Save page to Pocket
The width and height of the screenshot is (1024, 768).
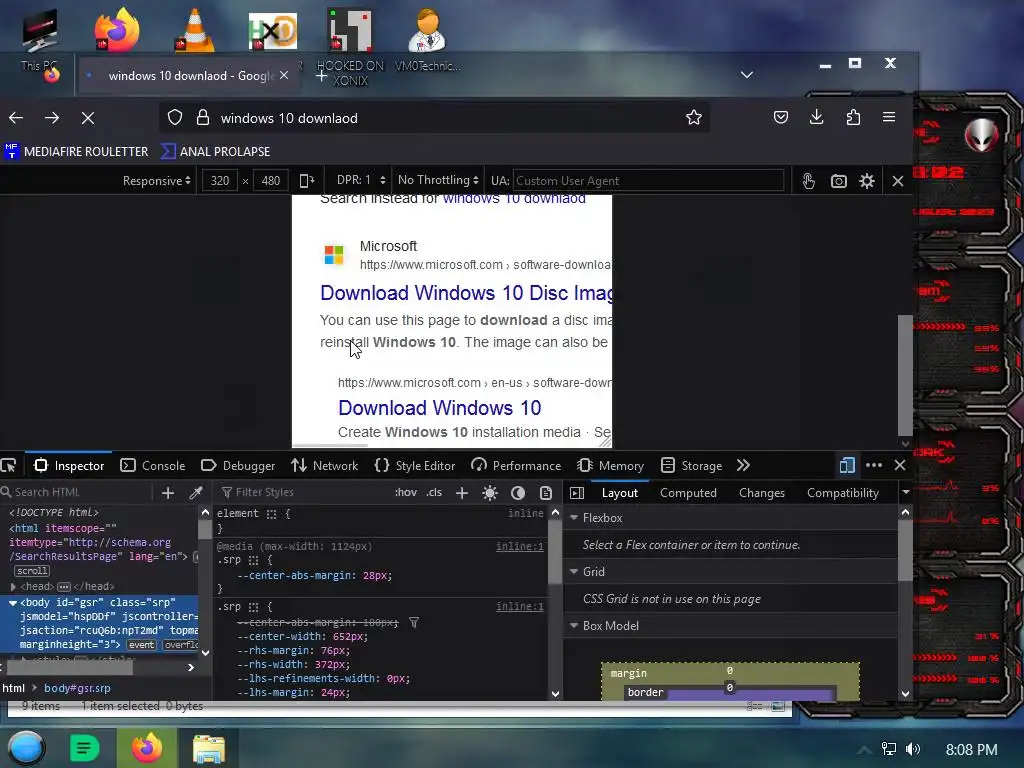pos(781,118)
